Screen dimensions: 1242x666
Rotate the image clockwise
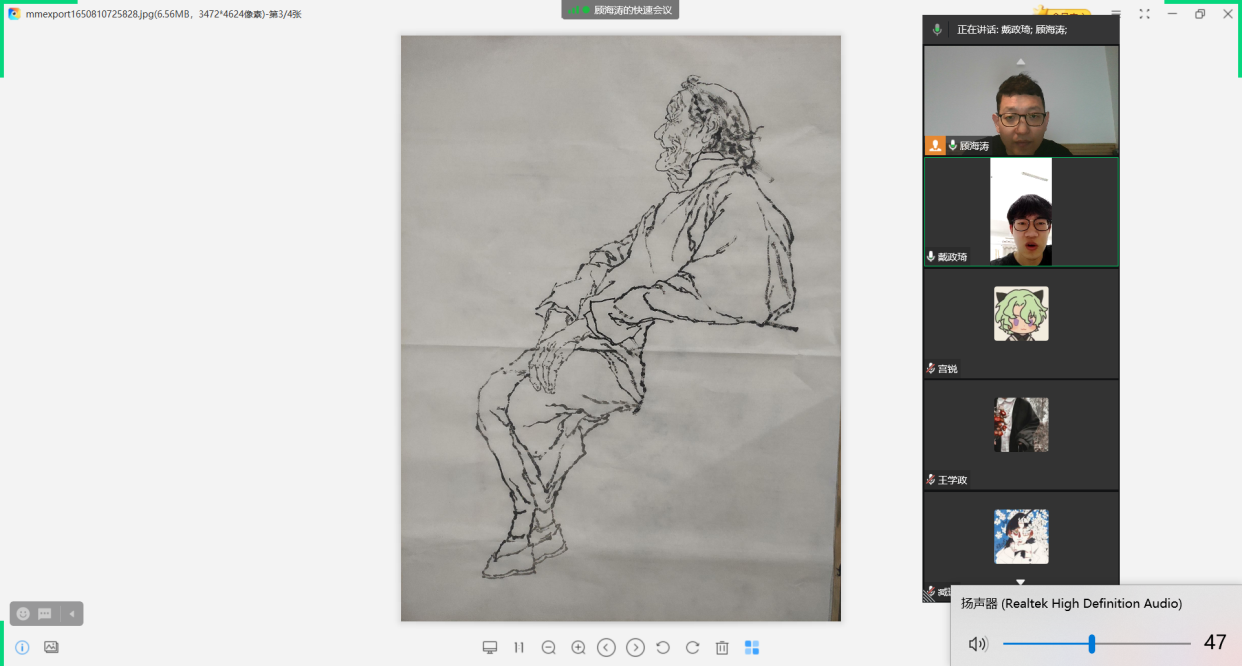(x=692, y=648)
